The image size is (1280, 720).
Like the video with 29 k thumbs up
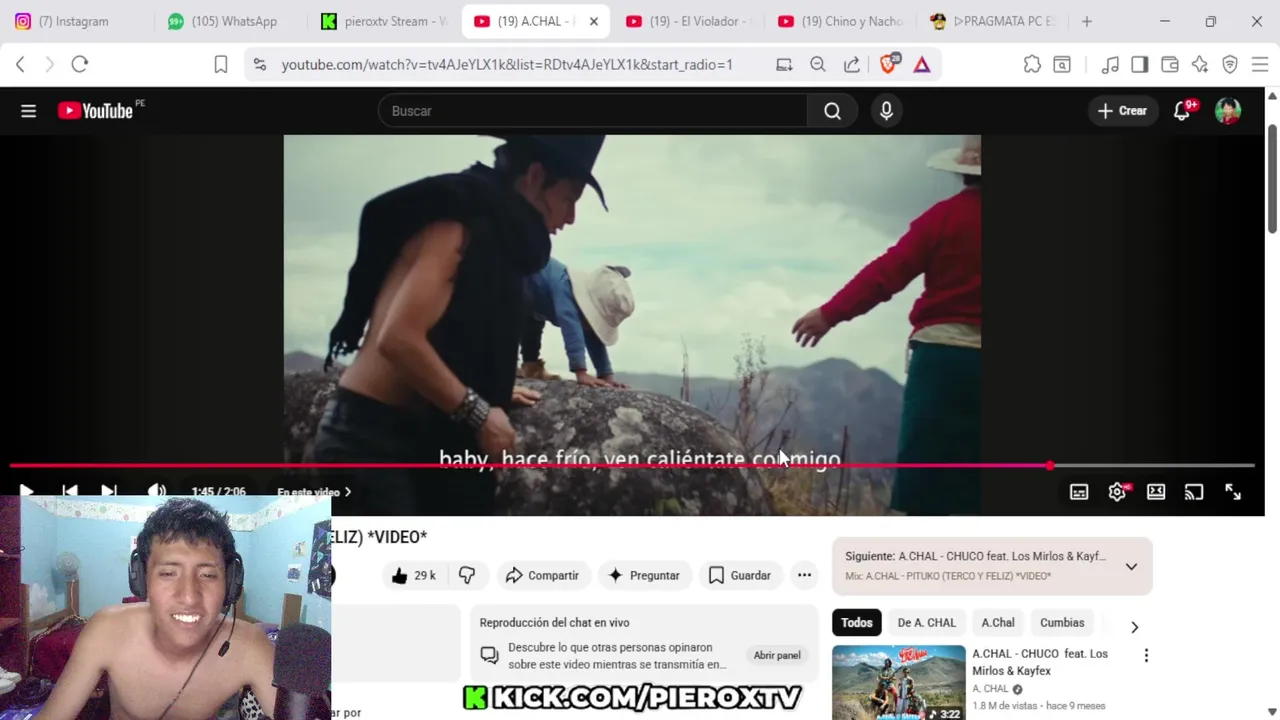(x=413, y=575)
